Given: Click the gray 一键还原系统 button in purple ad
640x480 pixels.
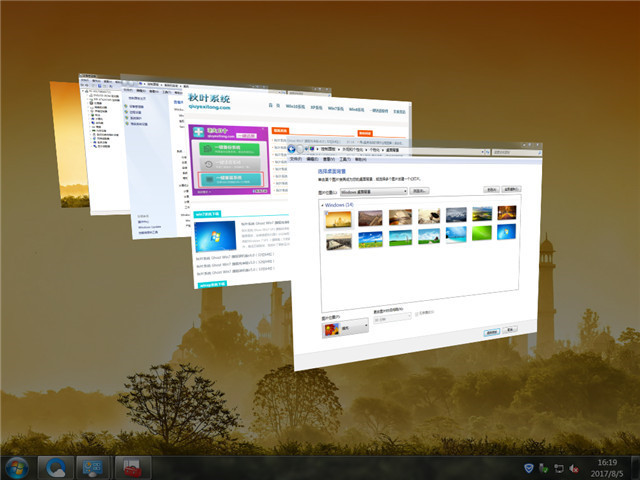Looking at the screenshot, I should (231, 164).
